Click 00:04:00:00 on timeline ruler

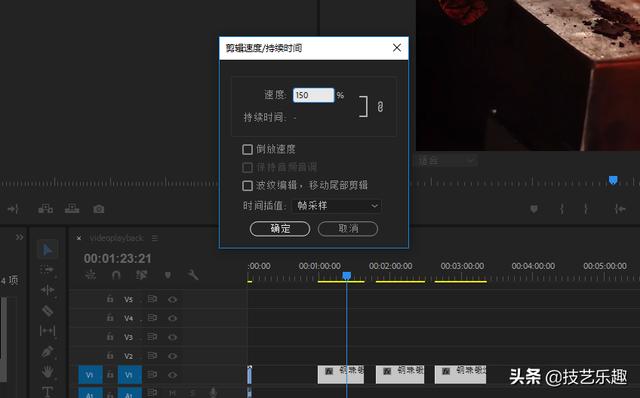pyautogui.click(x=533, y=266)
